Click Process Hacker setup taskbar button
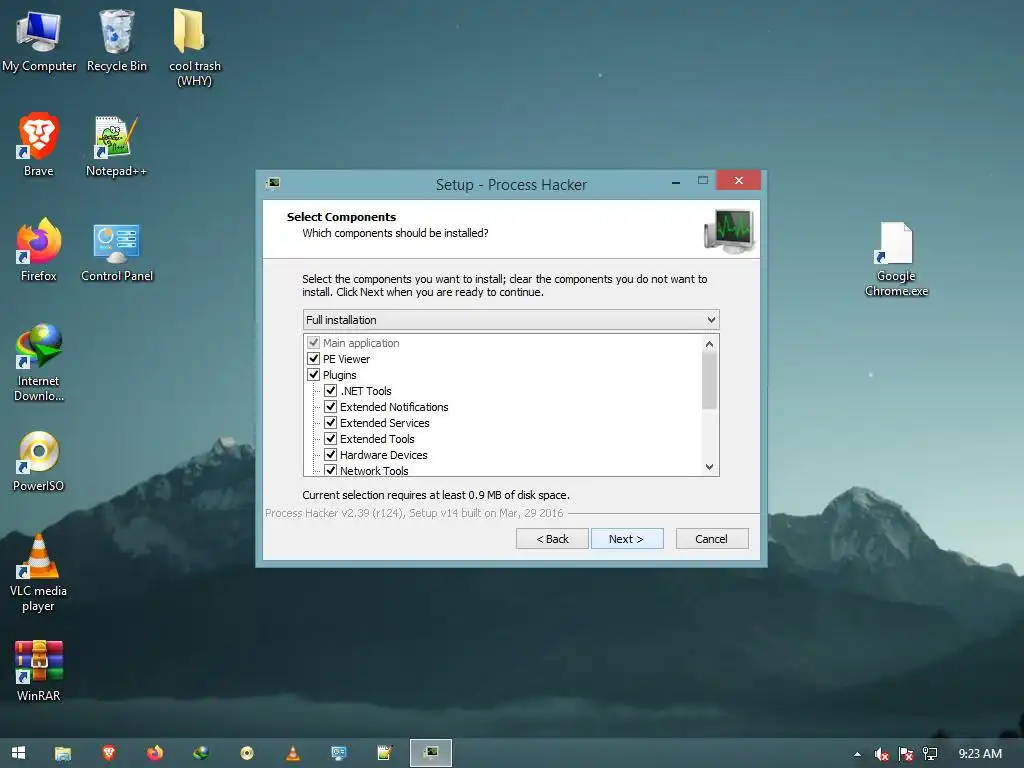 [x=430, y=753]
